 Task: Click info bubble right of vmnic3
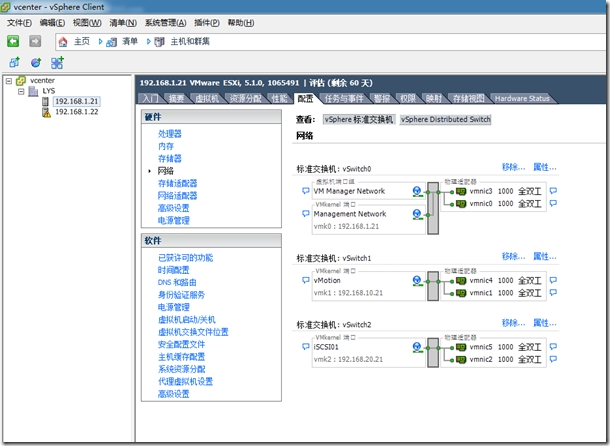[x=553, y=191]
